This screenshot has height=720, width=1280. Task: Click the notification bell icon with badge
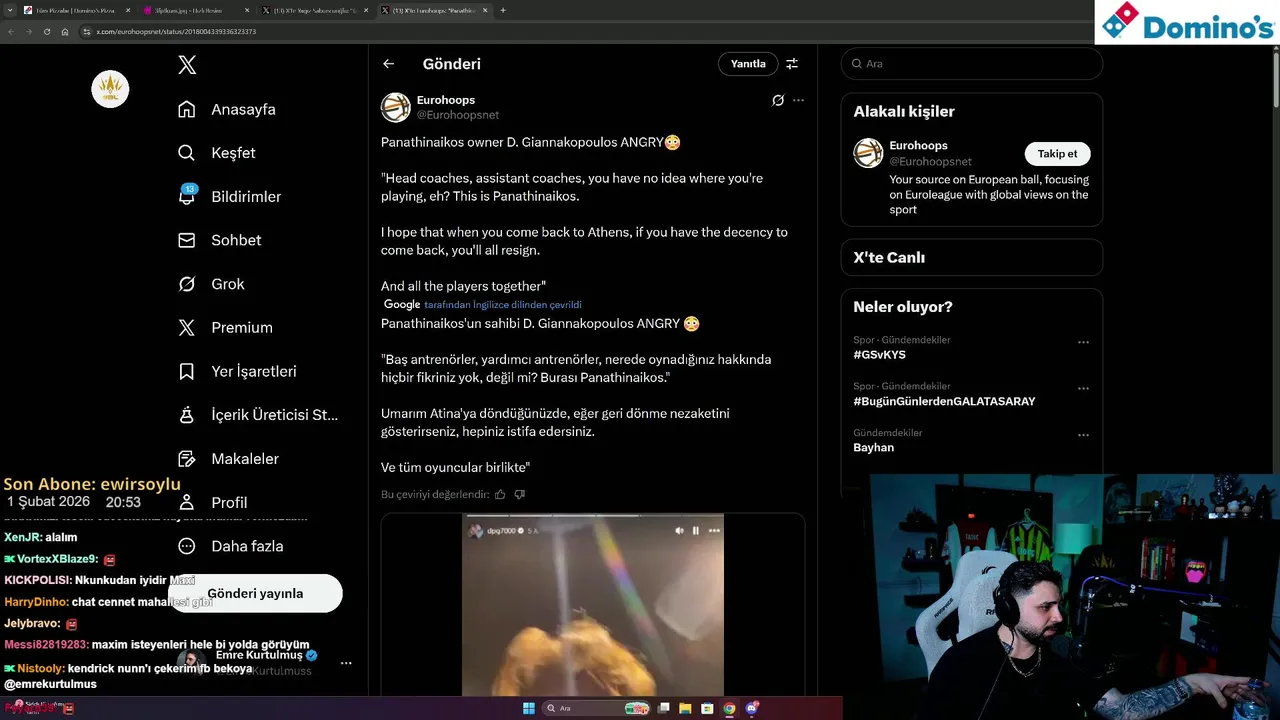[x=187, y=195]
